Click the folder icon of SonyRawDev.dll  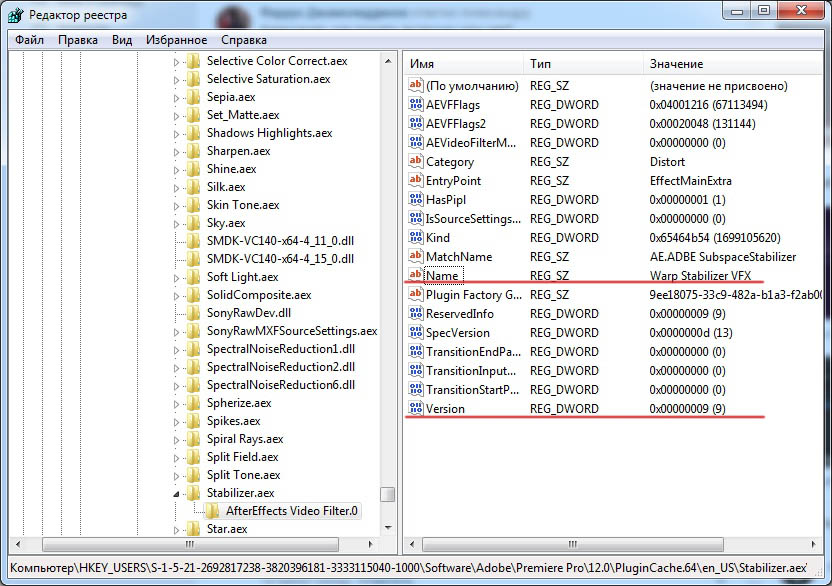pyautogui.click(x=194, y=313)
